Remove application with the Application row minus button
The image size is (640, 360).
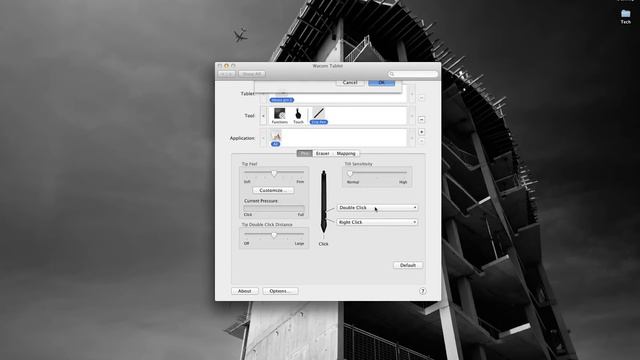(x=422, y=141)
